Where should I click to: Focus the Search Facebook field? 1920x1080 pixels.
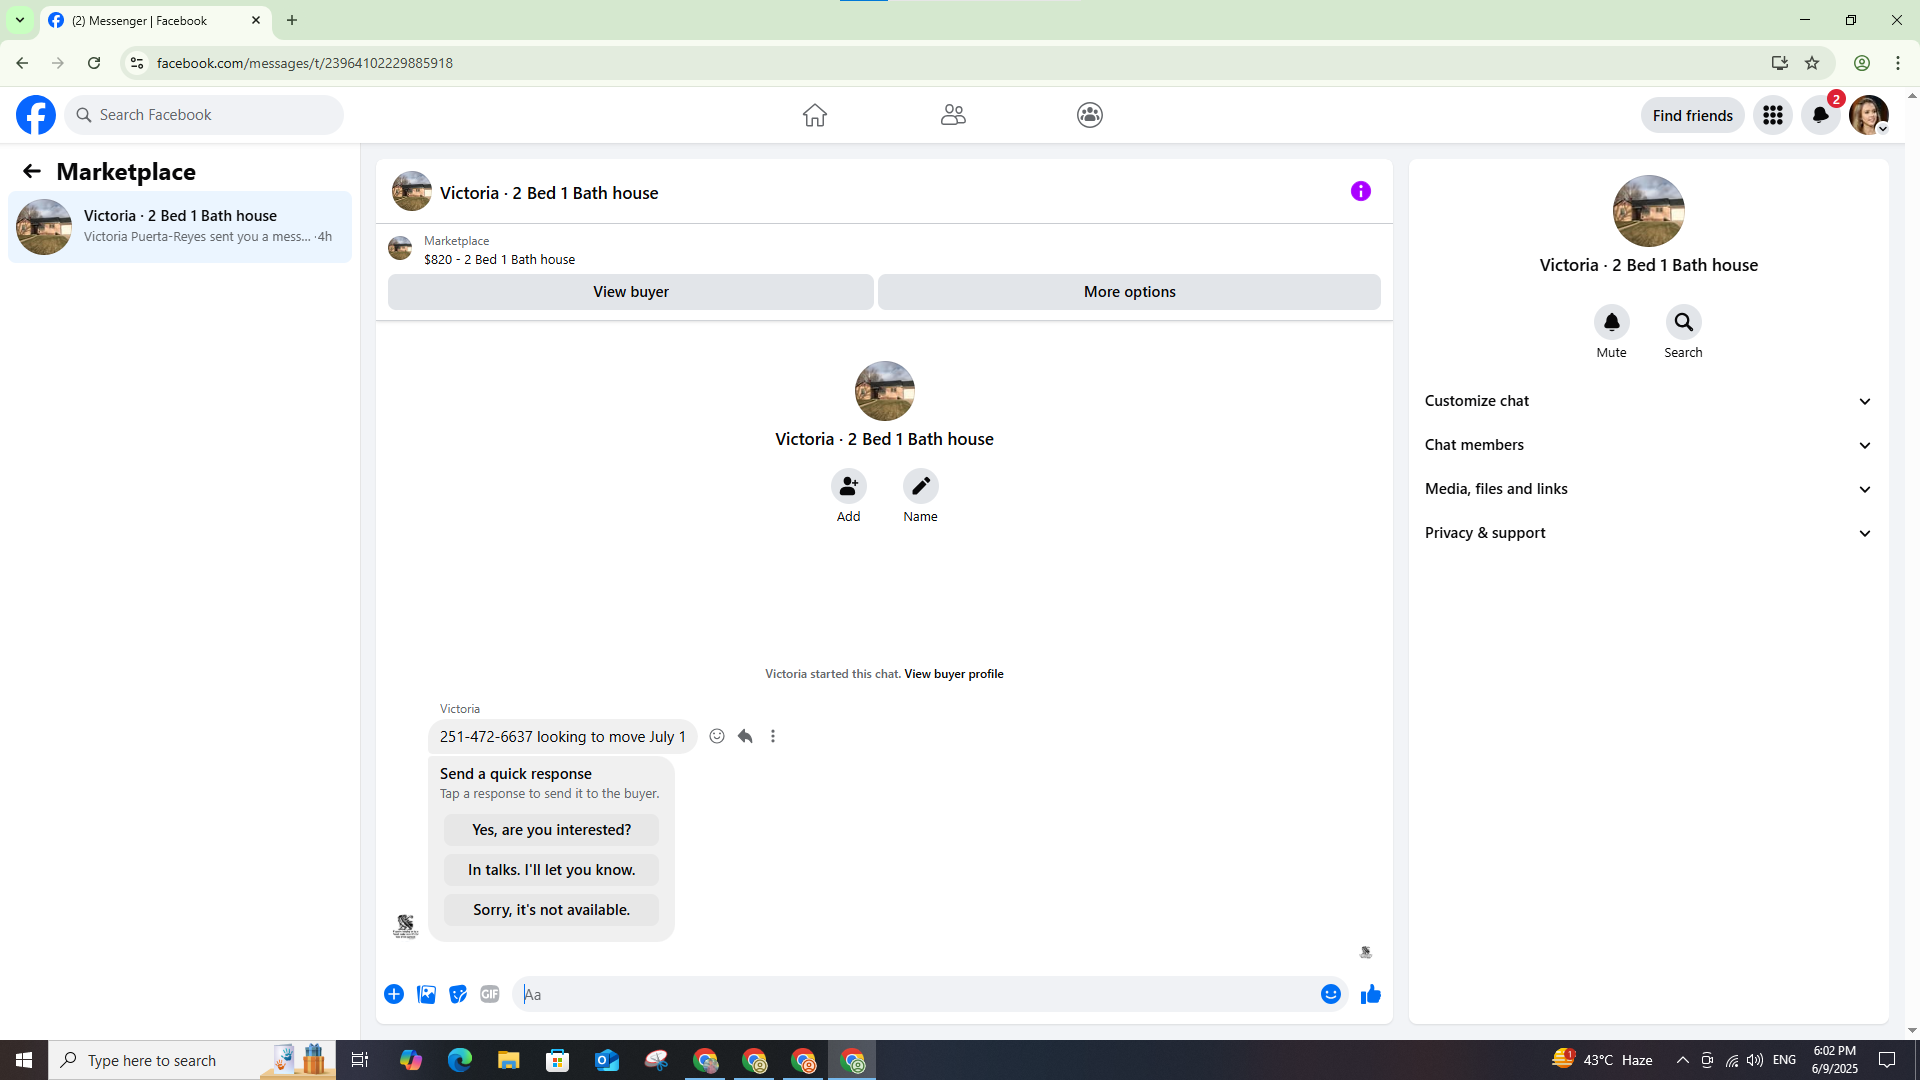click(204, 115)
